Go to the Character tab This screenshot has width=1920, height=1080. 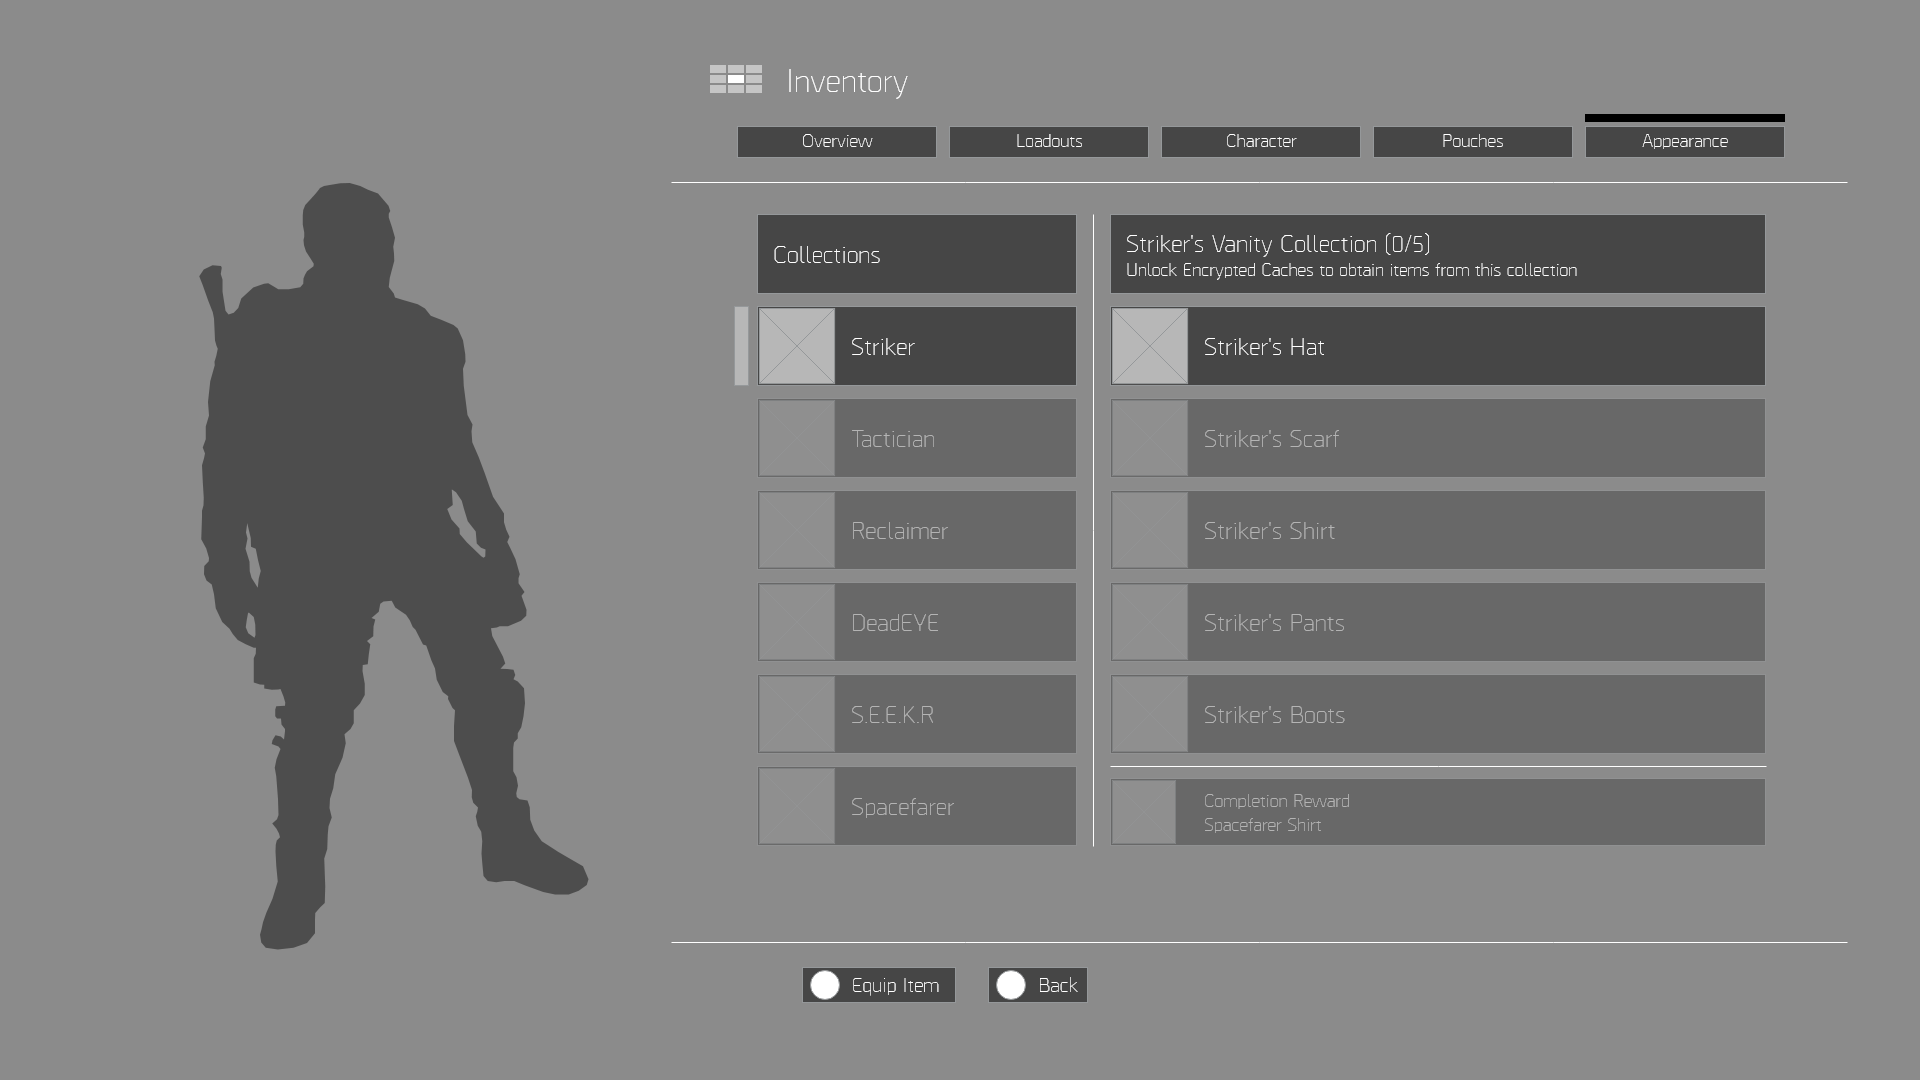pyautogui.click(x=1261, y=142)
